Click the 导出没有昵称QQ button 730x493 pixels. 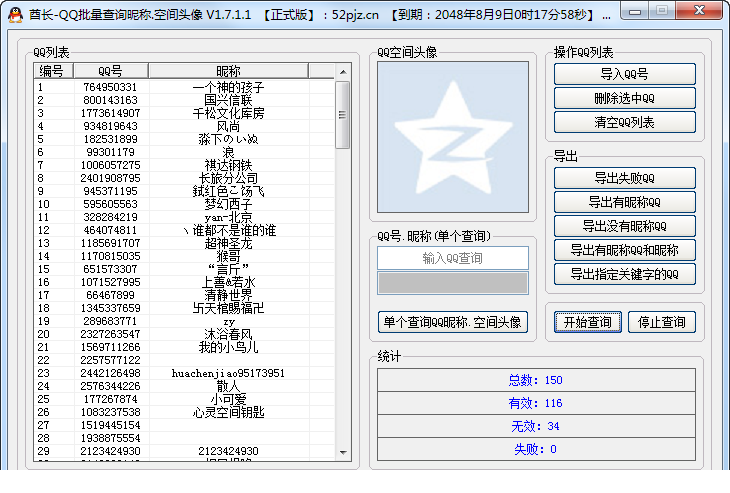624,226
